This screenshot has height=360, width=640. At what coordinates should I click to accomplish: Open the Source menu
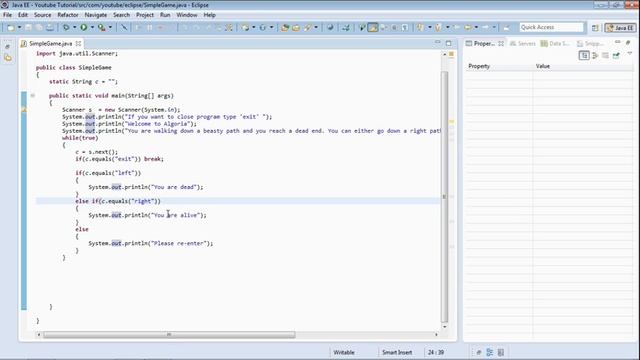pos(42,15)
